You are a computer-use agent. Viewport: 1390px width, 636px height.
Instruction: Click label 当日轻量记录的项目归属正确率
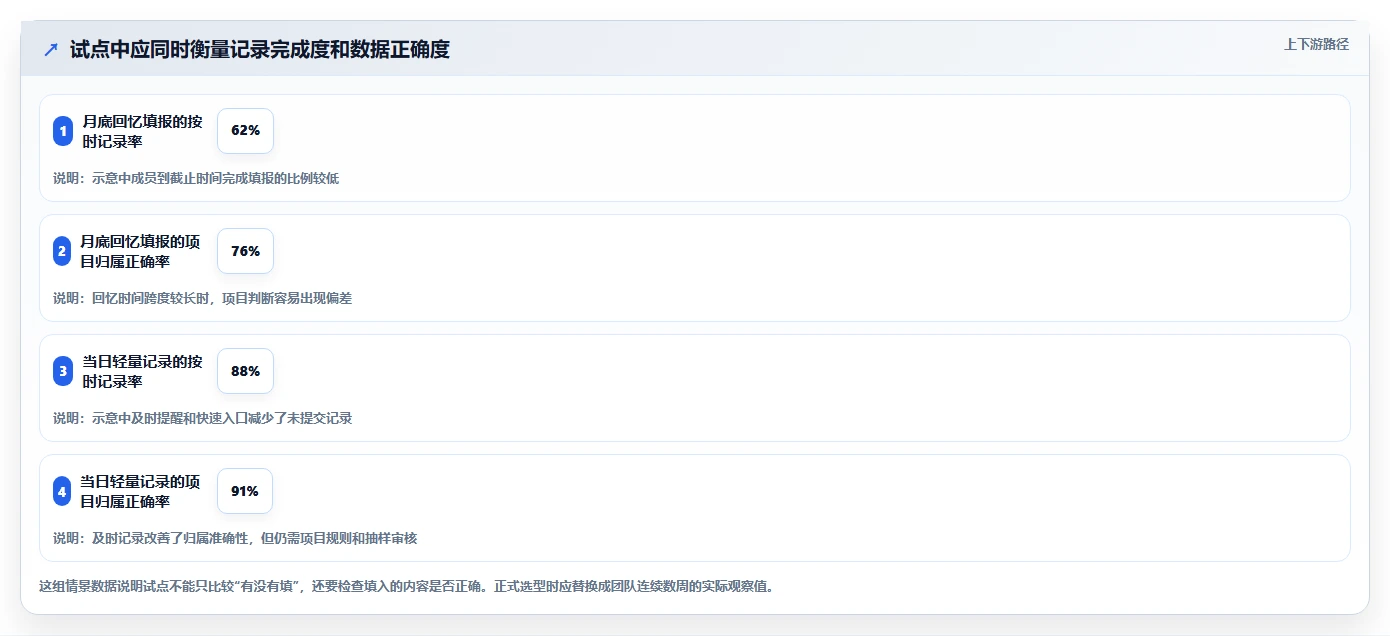pyautogui.click(x=140, y=491)
